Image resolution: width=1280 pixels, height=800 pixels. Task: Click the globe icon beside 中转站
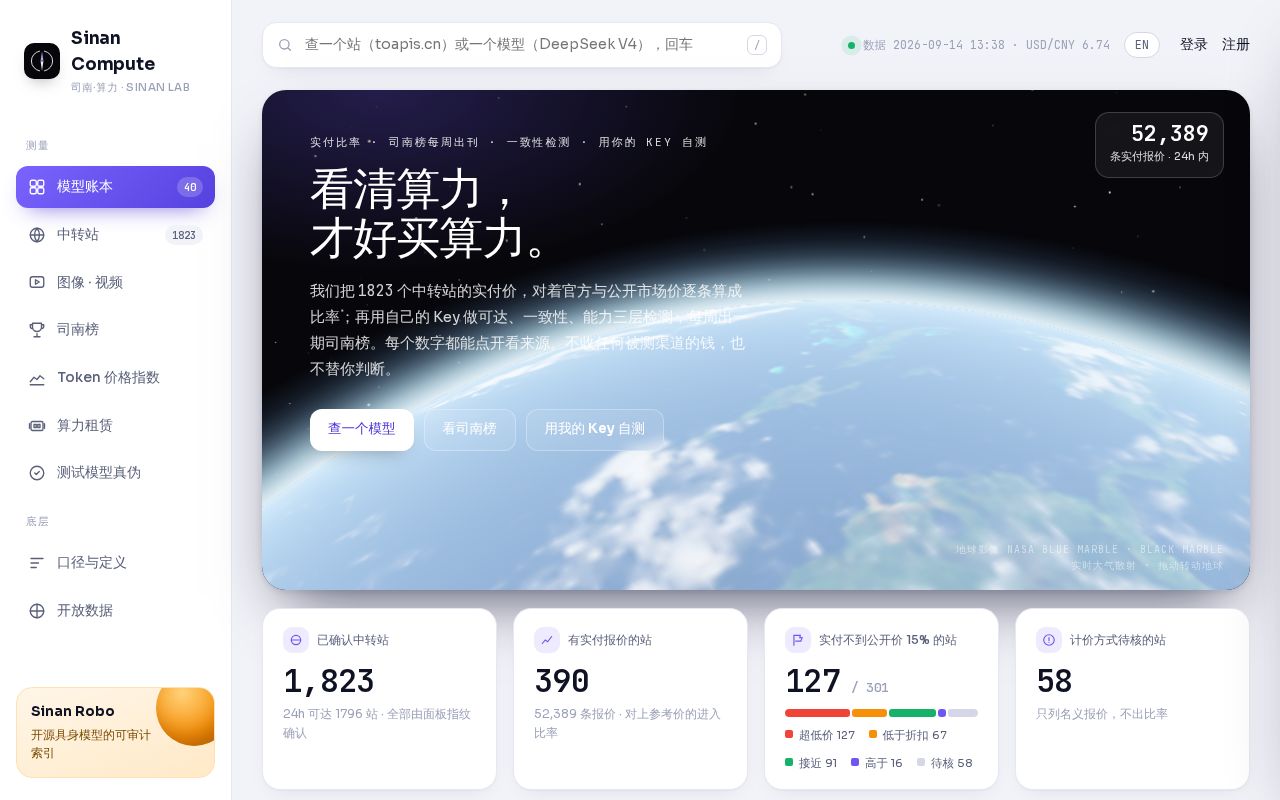coord(37,235)
